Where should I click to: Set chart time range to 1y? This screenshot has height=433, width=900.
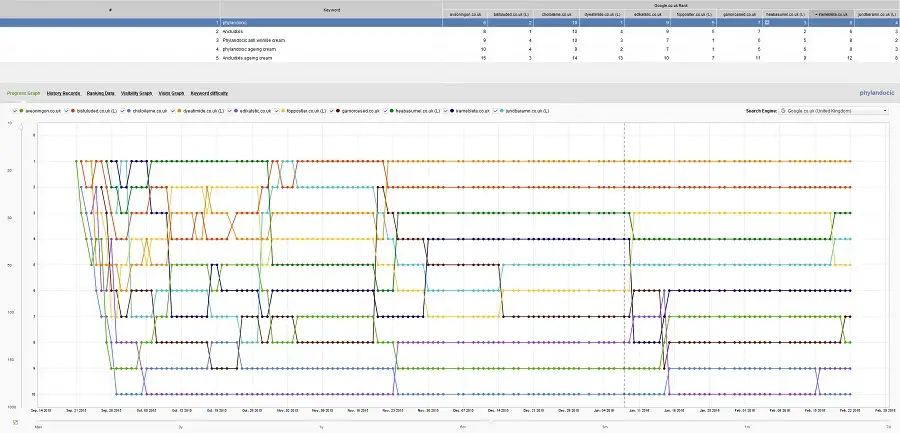(321, 427)
